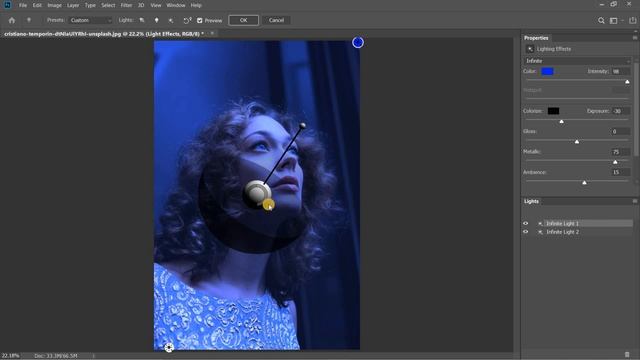Open the Select menu
Viewport: 640px width, 360px height.
(x=108, y=5)
